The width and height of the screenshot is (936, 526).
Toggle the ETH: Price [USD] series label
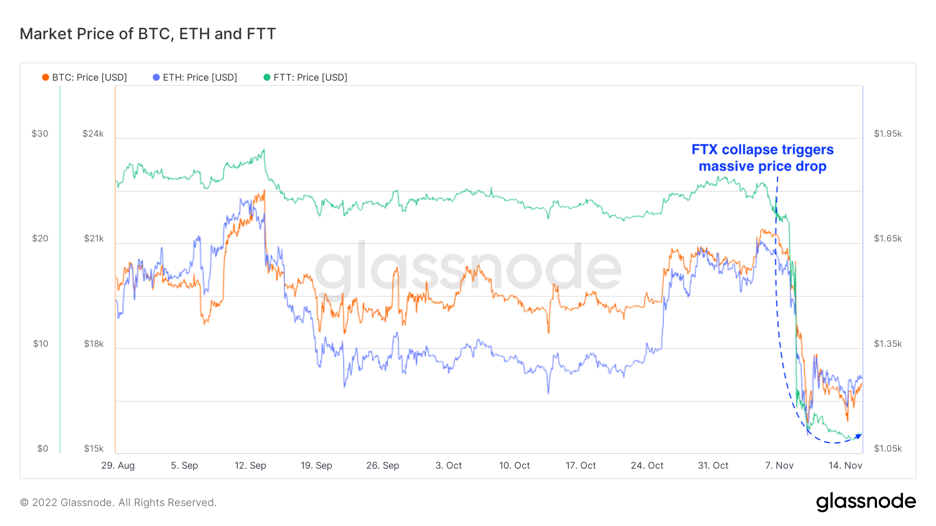(x=200, y=77)
